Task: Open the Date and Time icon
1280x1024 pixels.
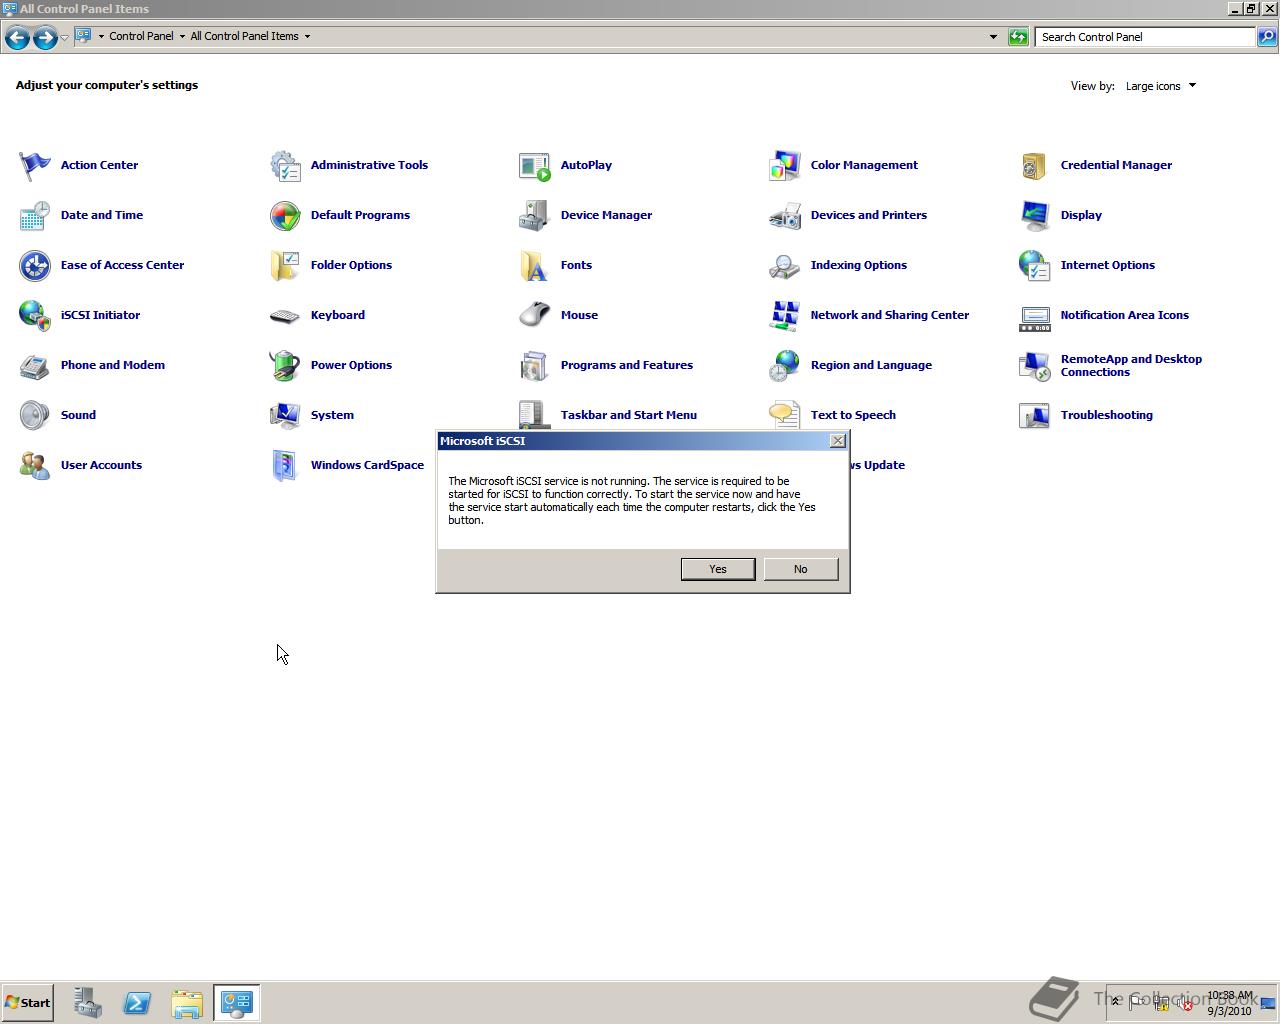Action: pyautogui.click(x=35, y=216)
